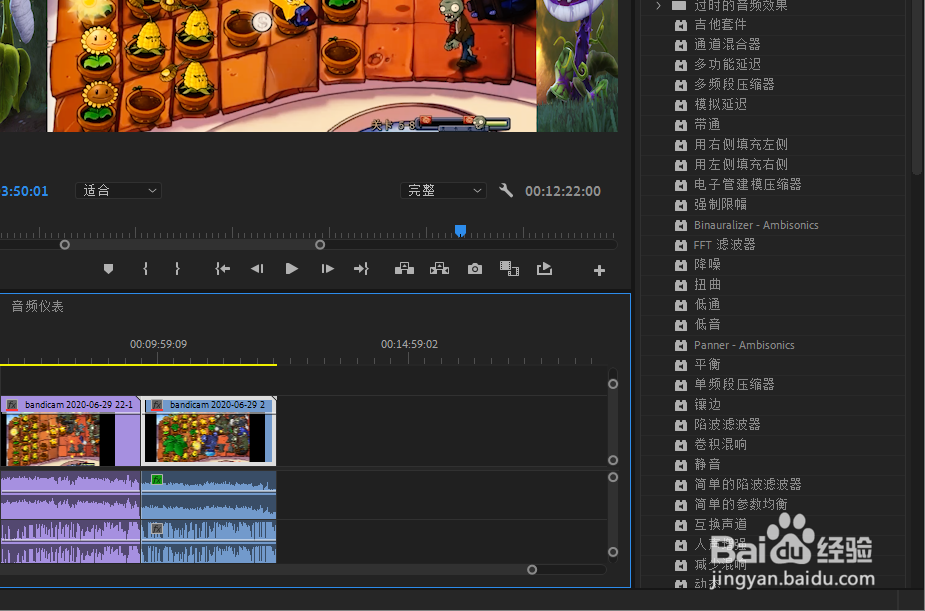Click the export share icon
Image resolution: width=925 pixels, height=611 pixels.
[x=544, y=269]
